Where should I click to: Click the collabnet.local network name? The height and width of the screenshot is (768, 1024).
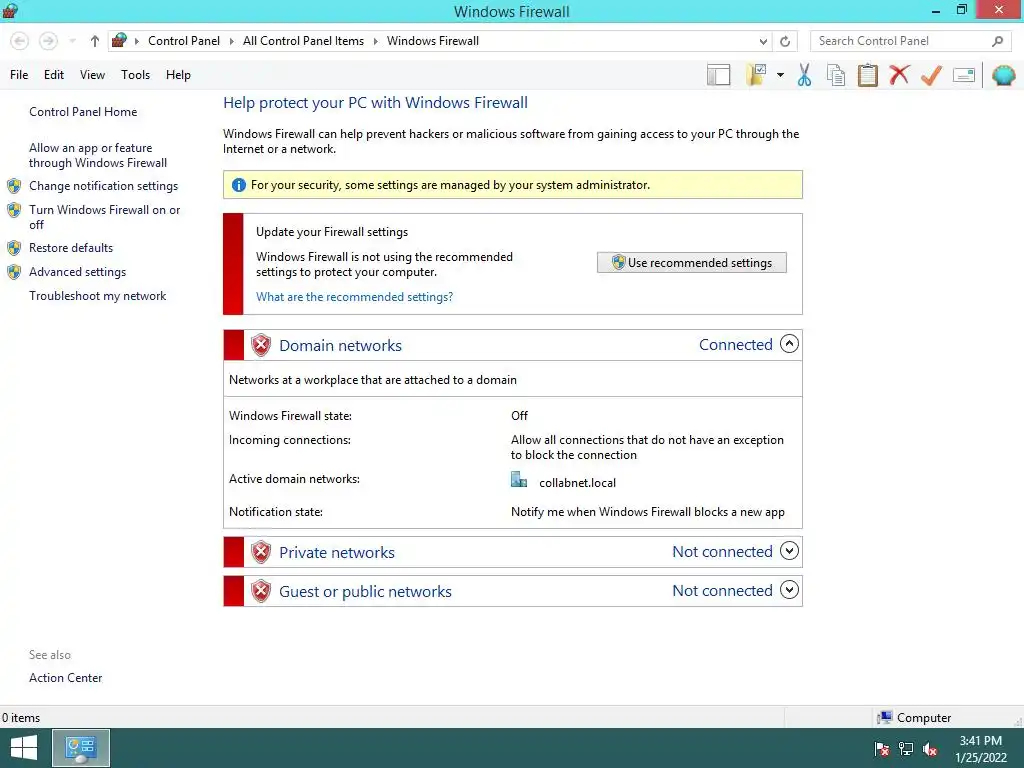[577, 483]
